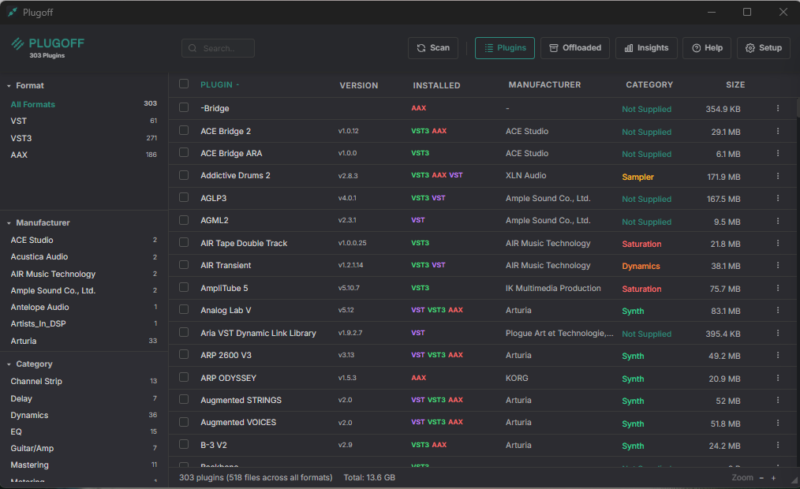
Task: Open the kebab menu for Addictive Drums 2
Action: click(778, 176)
